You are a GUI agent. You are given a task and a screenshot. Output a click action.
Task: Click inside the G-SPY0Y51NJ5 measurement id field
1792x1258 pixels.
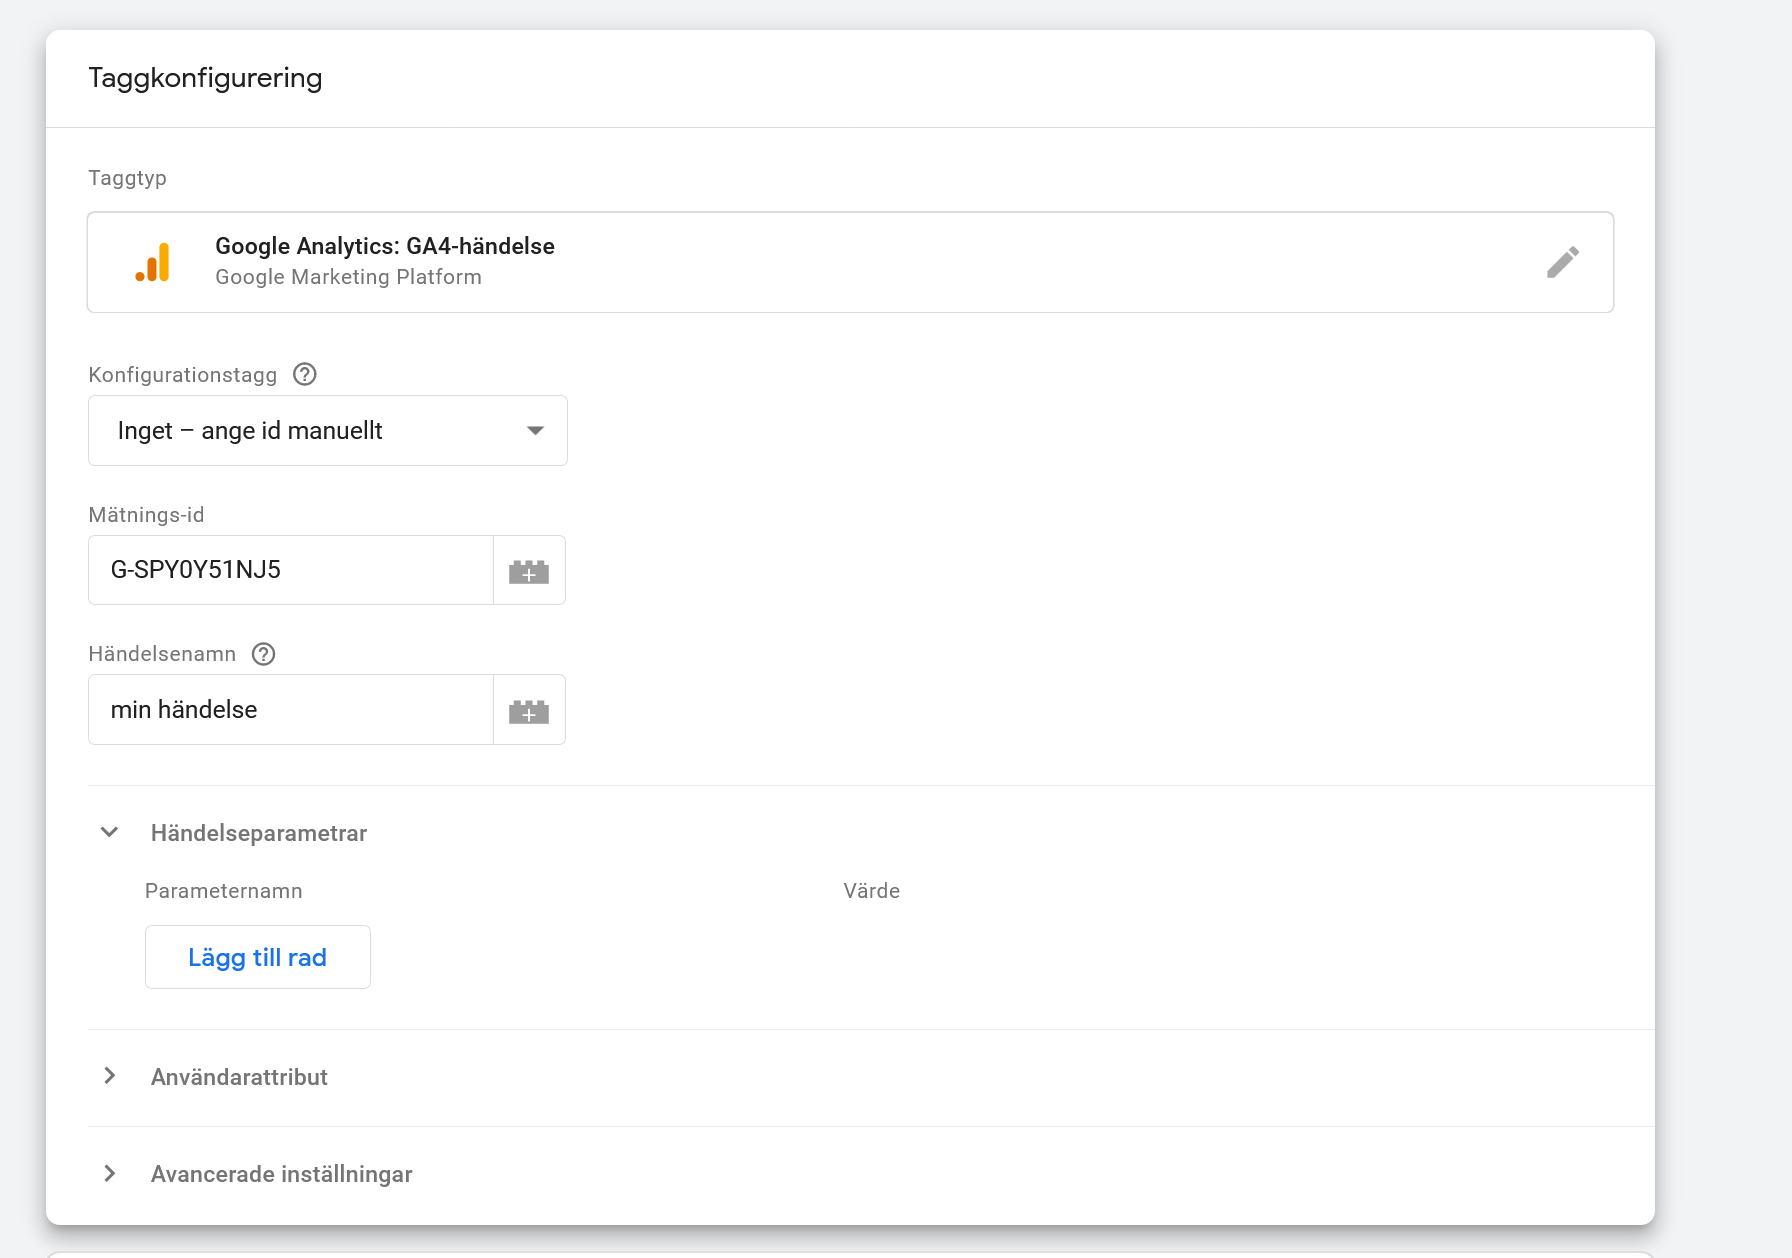point(290,570)
